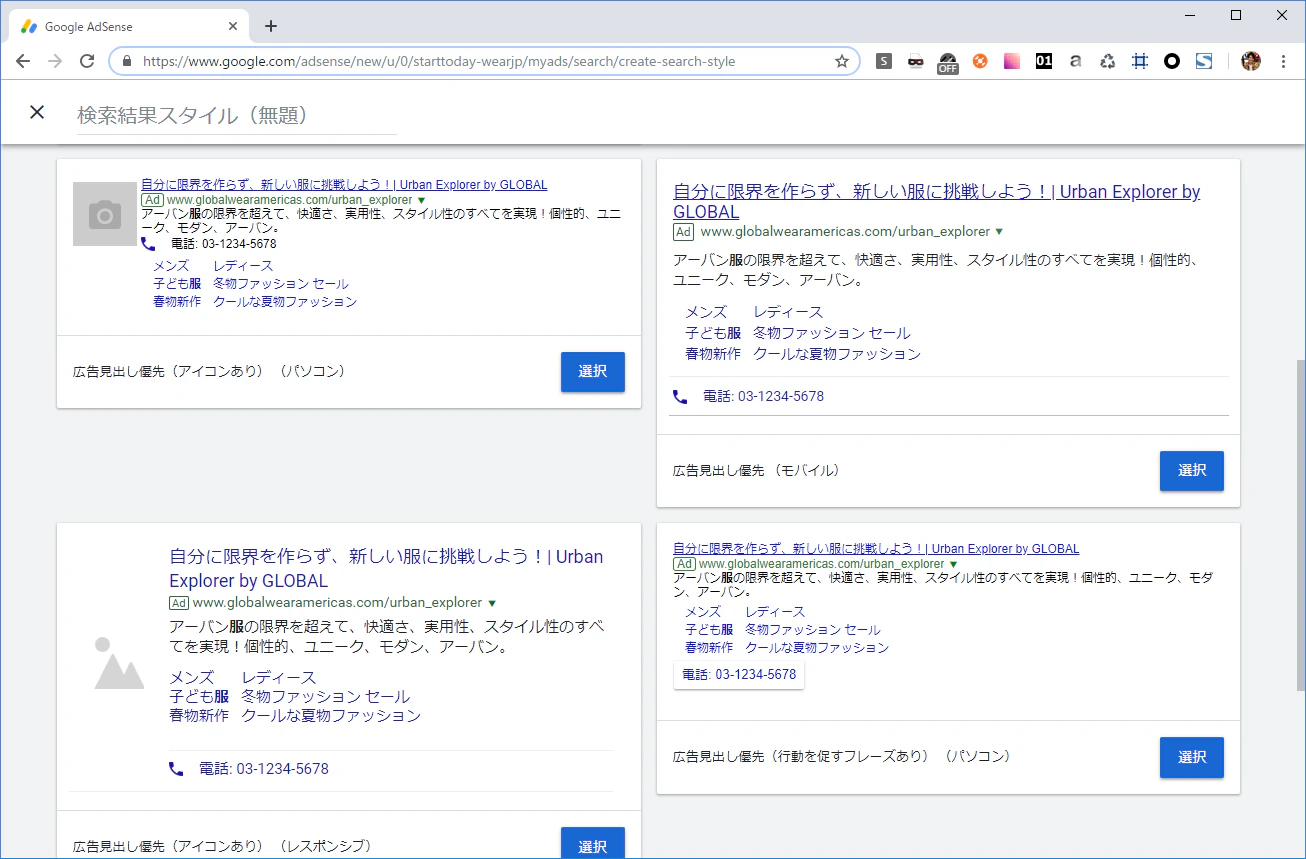Screen dimensions: 1306x859
Task: Reload the AdSense page
Action: pyautogui.click(x=87, y=61)
